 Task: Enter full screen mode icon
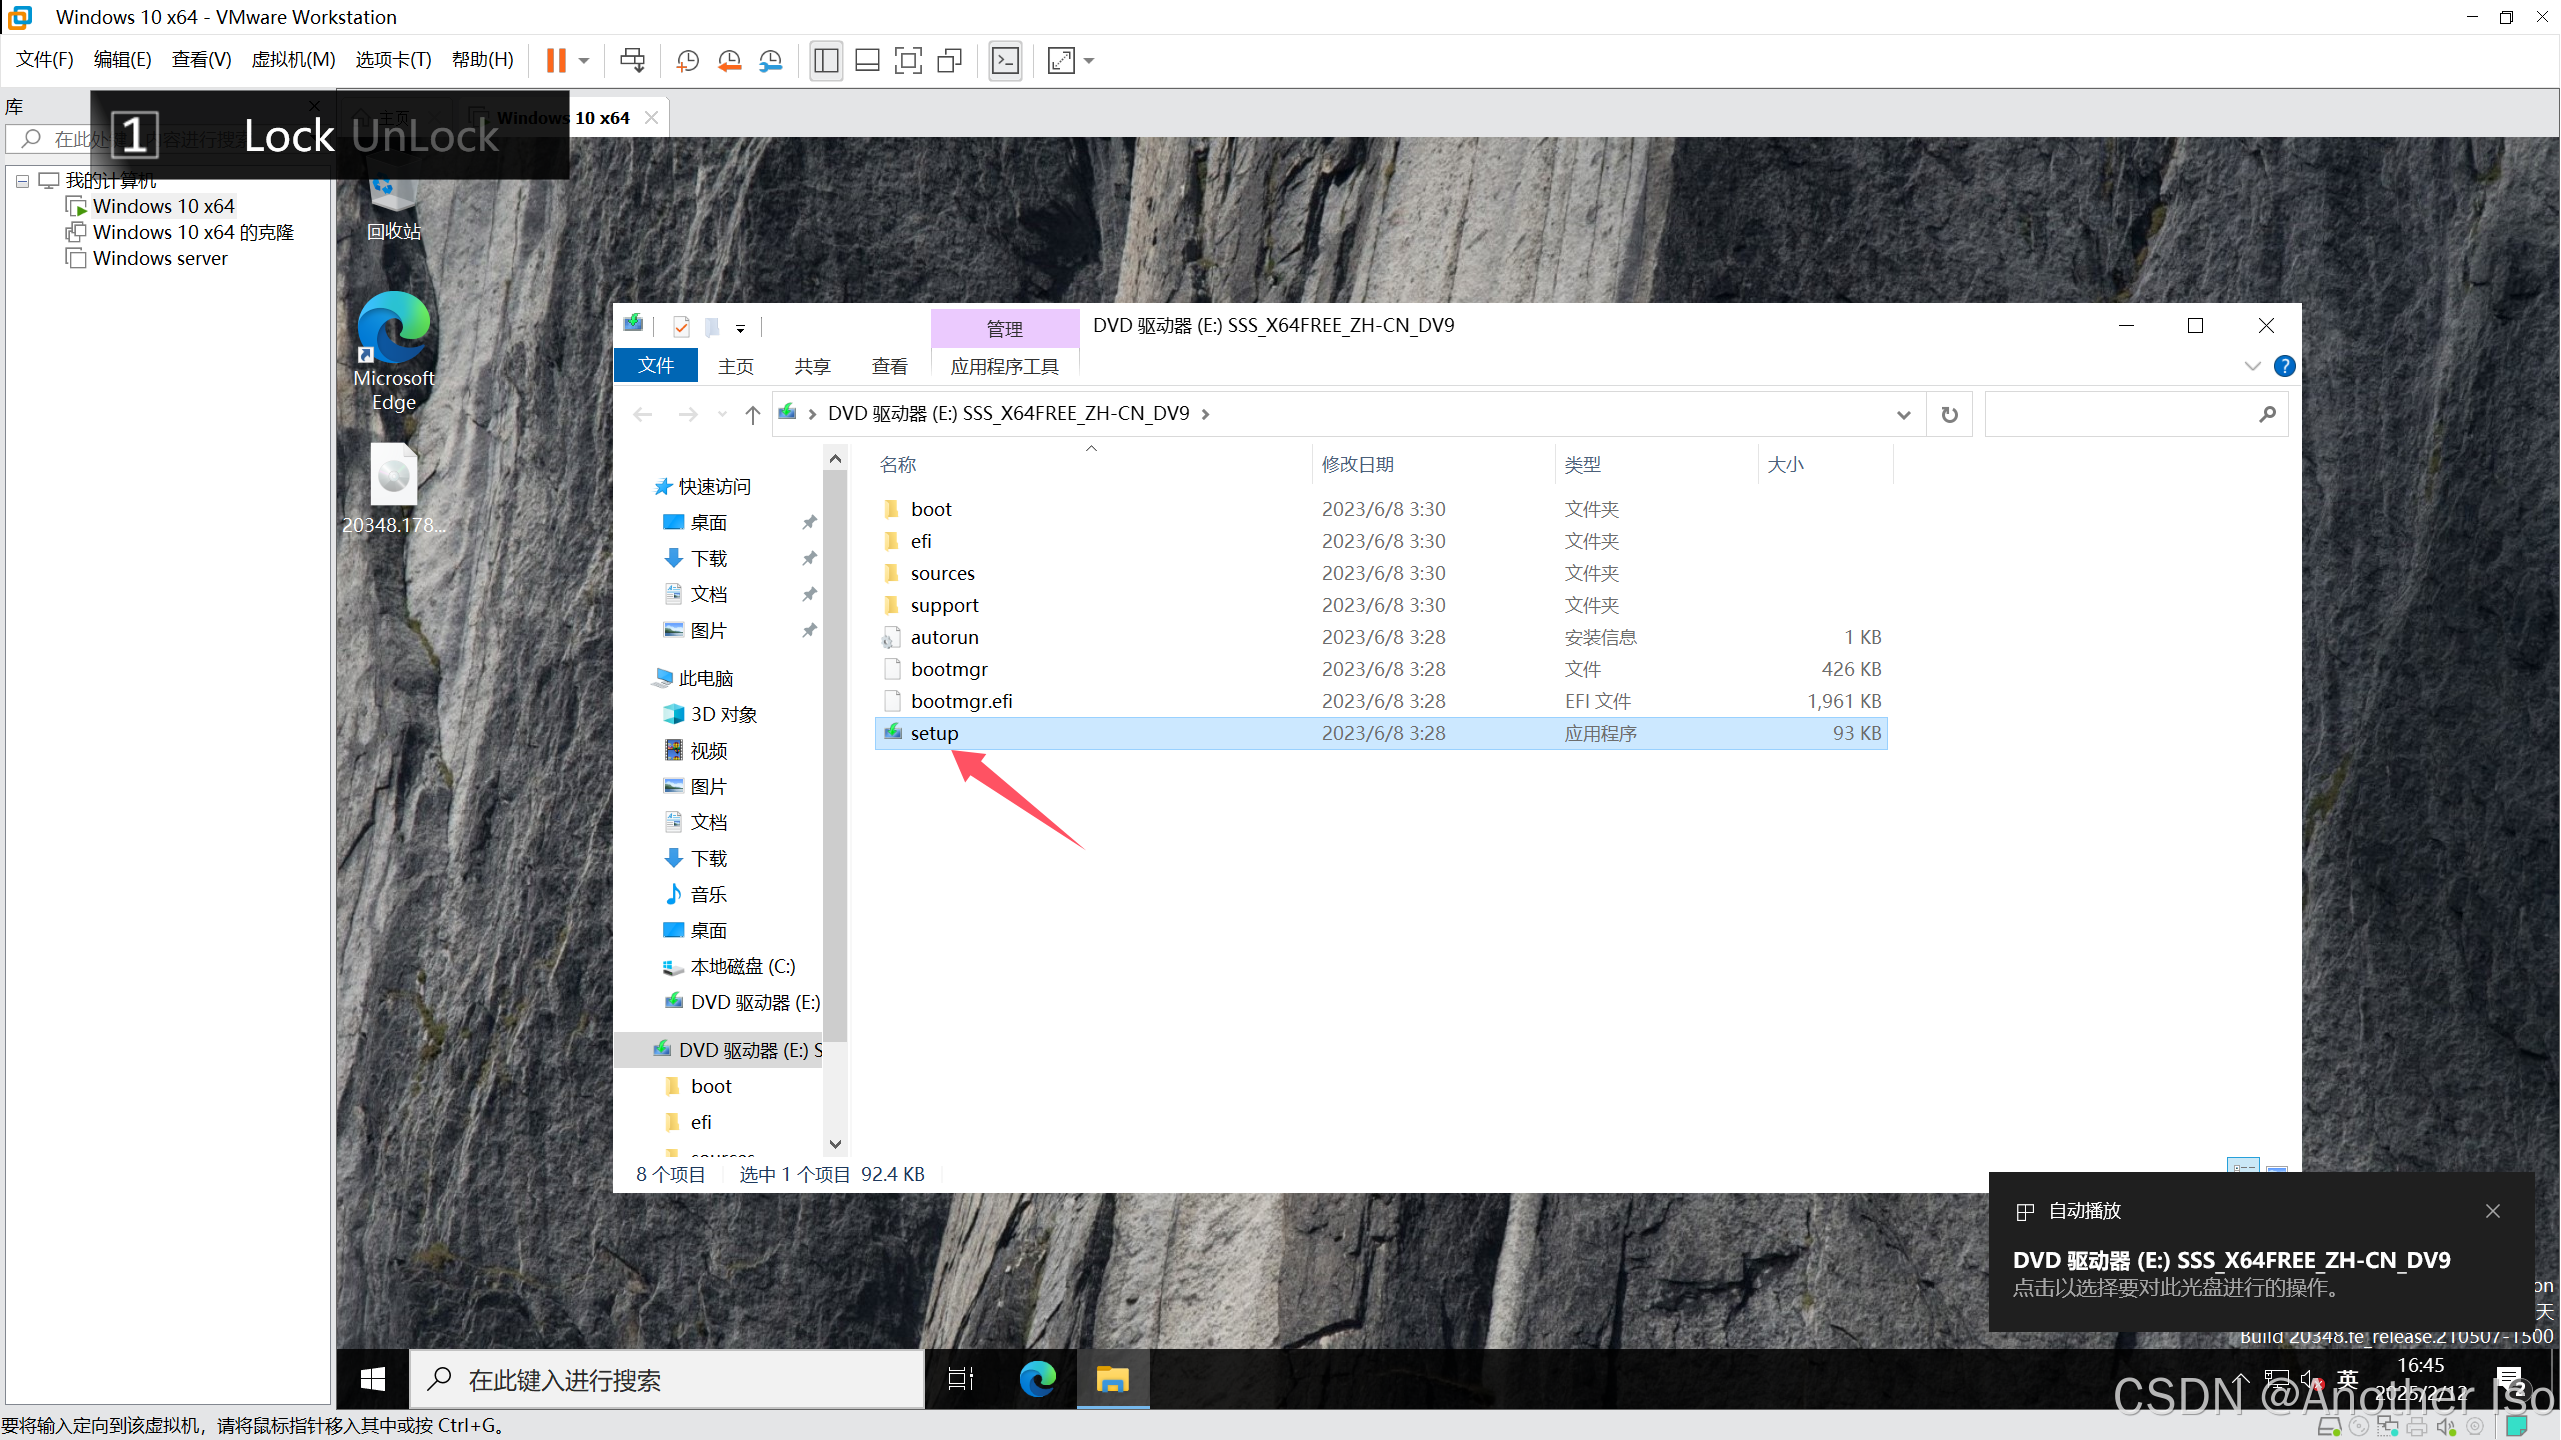pyautogui.click(x=908, y=61)
